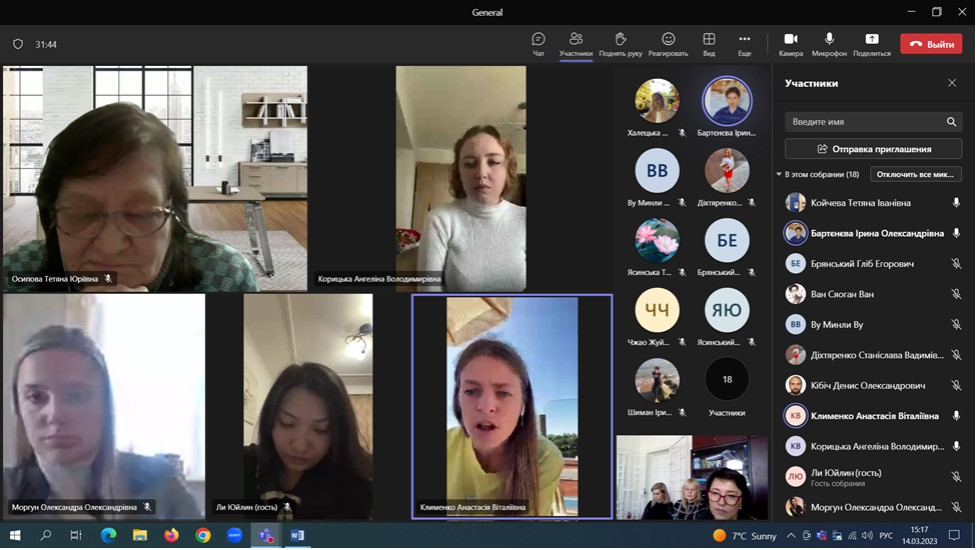Click Бартенєва Ірин... avatar tile in gallery
Viewport: 977px width, 550px height.
(x=727, y=101)
